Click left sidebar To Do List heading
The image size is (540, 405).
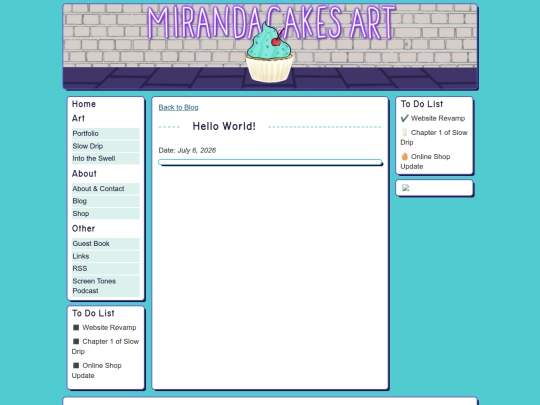(93, 313)
